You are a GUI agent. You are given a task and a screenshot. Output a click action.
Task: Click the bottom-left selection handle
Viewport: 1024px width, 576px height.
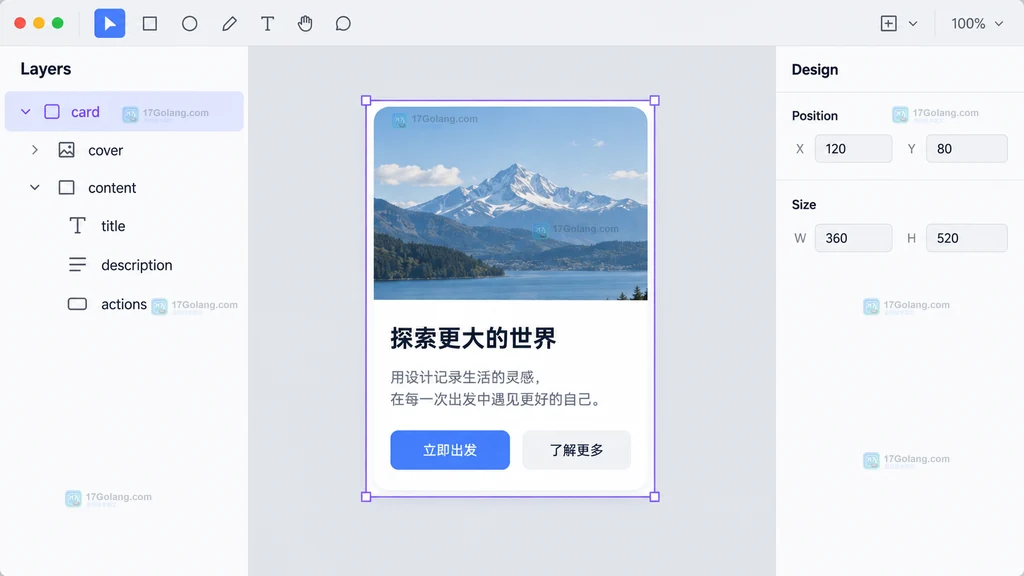click(366, 496)
